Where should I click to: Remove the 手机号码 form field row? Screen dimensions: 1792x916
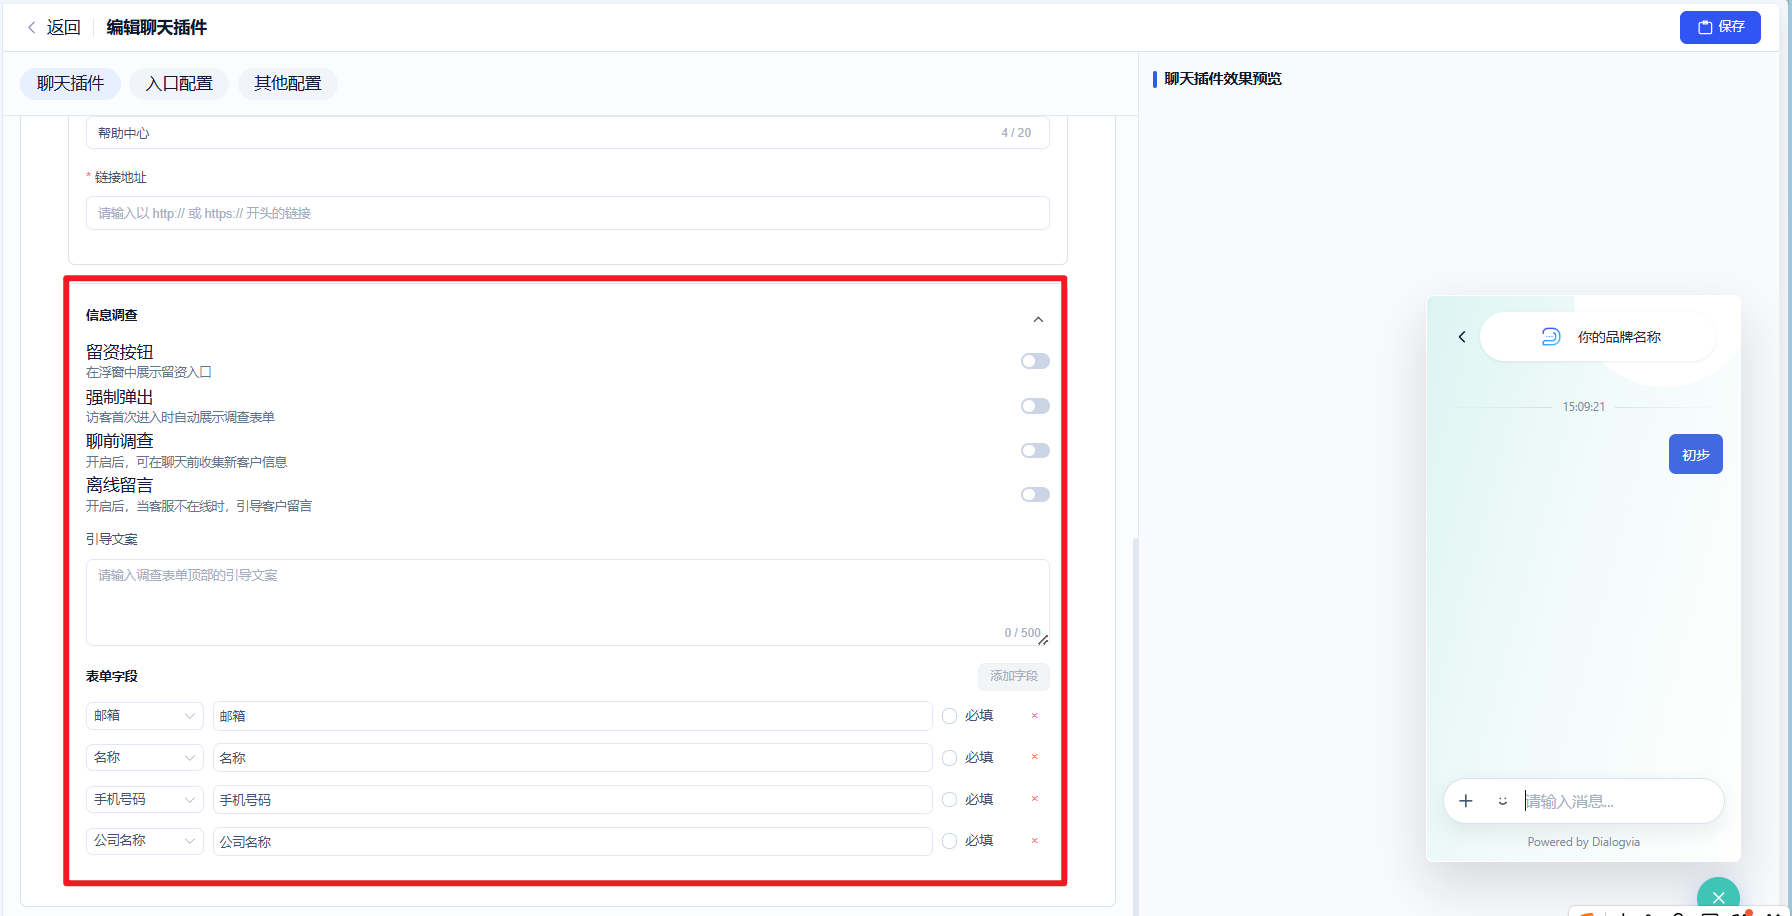click(1035, 799)
